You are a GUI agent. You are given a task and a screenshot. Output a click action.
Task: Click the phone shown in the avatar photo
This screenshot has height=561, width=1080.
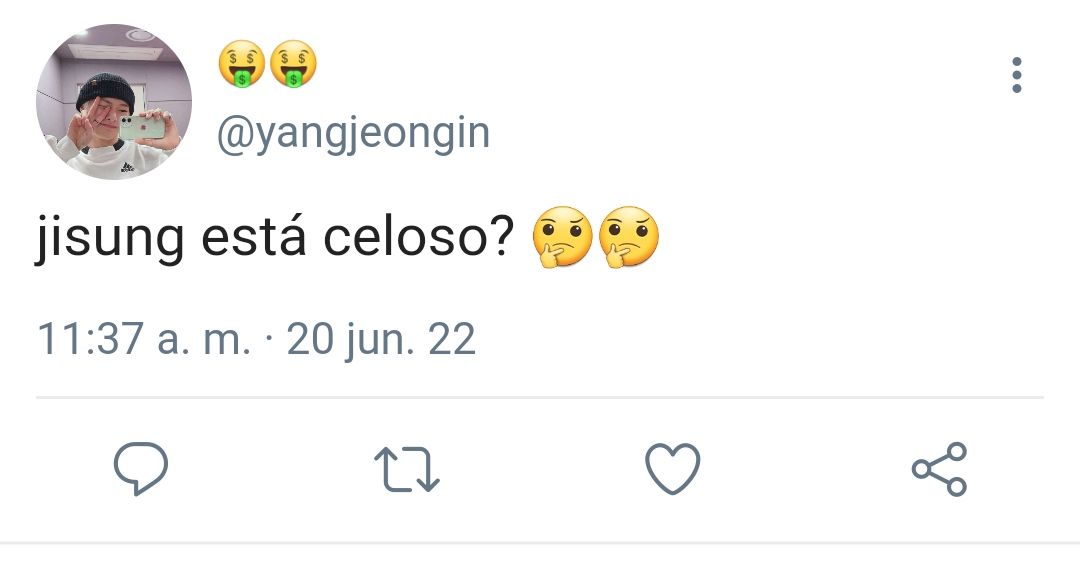point(143,127)
